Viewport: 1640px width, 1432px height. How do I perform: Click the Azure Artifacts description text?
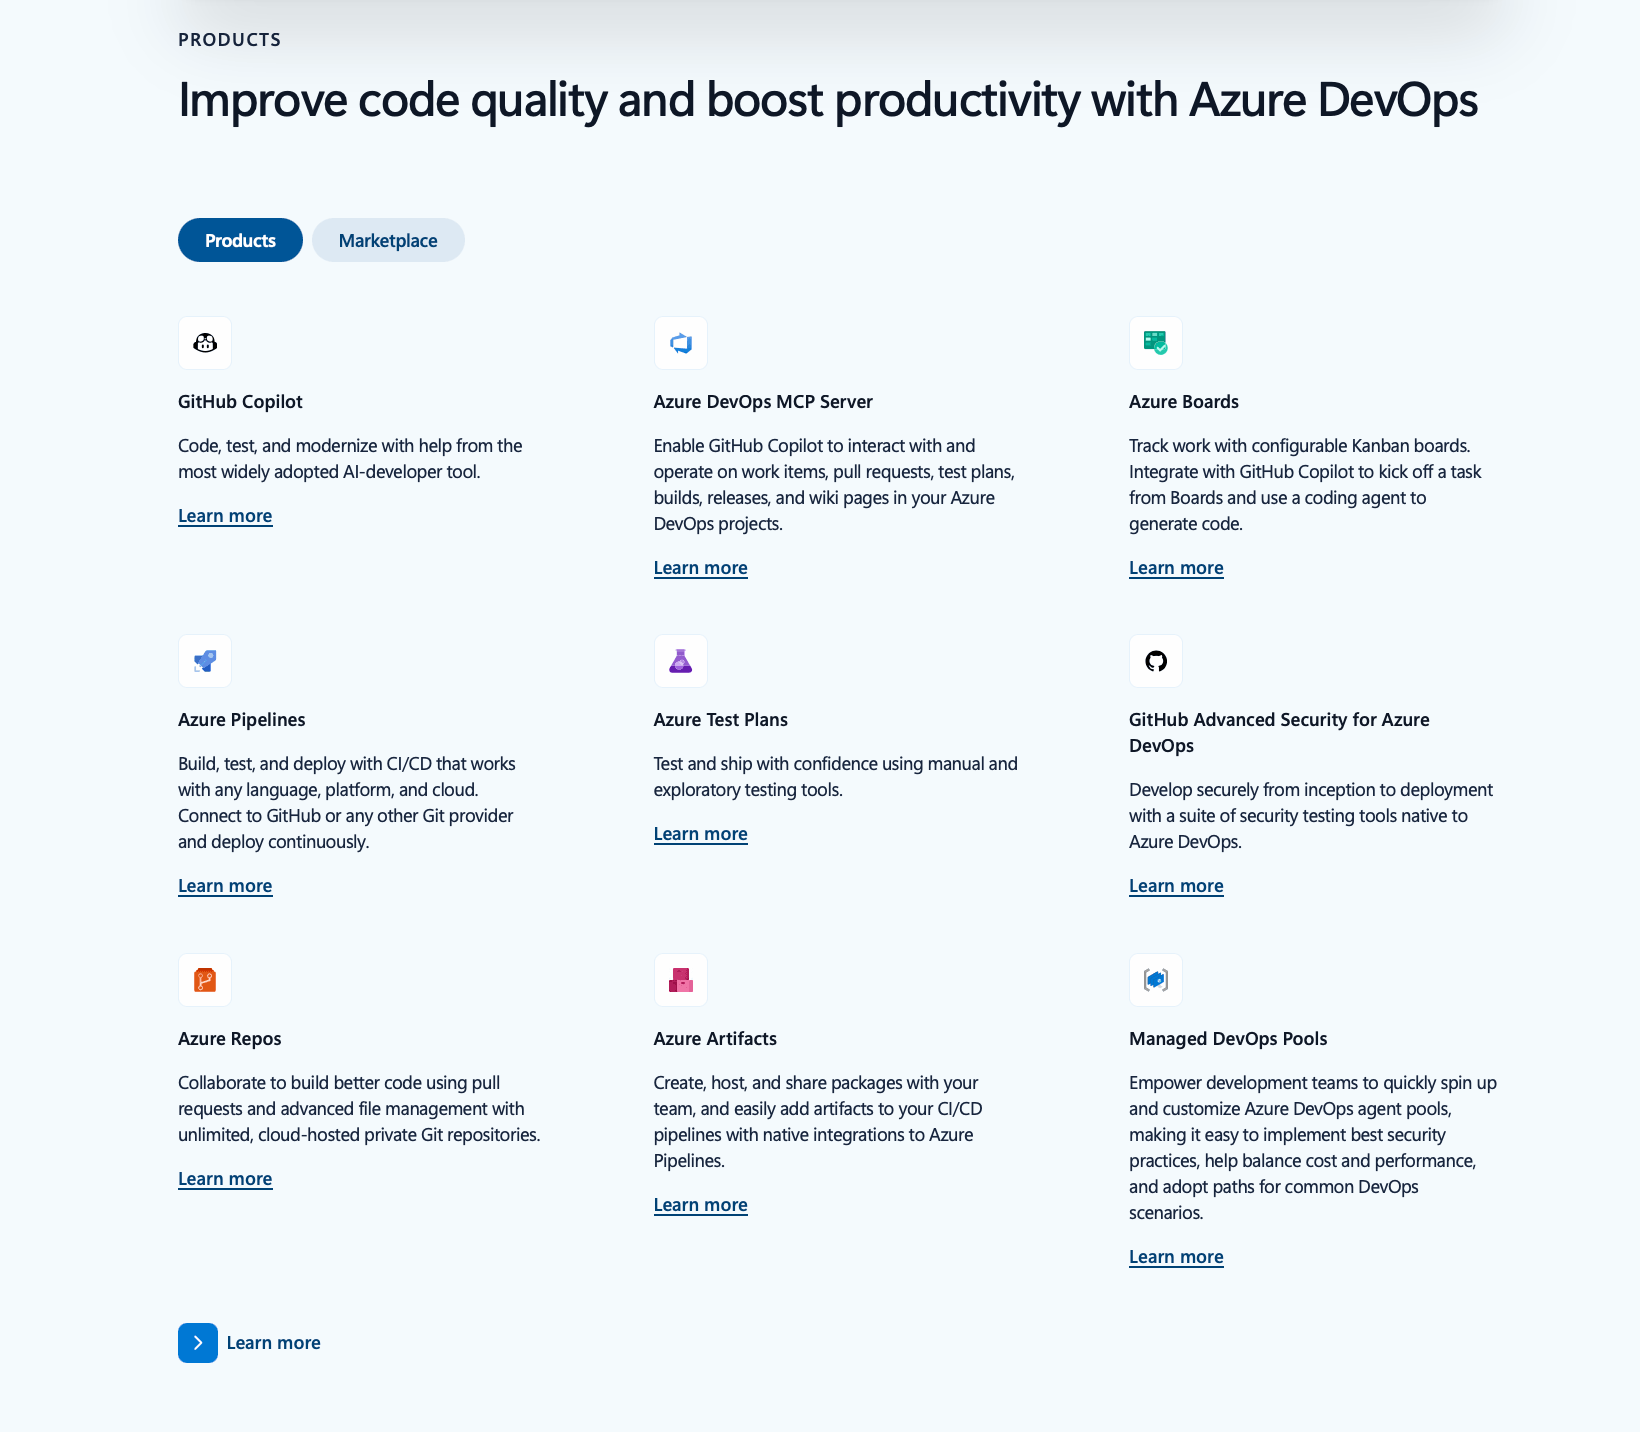818,1122
